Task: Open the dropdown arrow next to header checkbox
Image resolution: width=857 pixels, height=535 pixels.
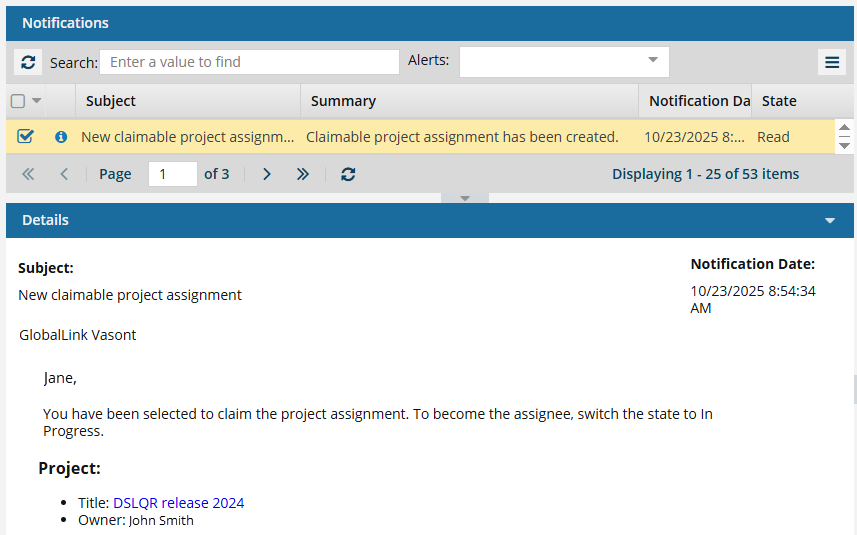Action: [37, 101]
